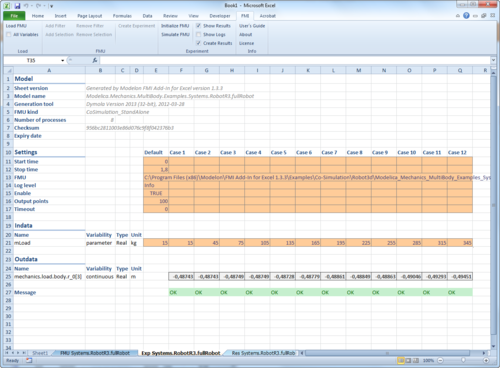Select the FMI ribbon tab
Screen dimensions: 500x368
pyautogui.click(x=245, y=16)
